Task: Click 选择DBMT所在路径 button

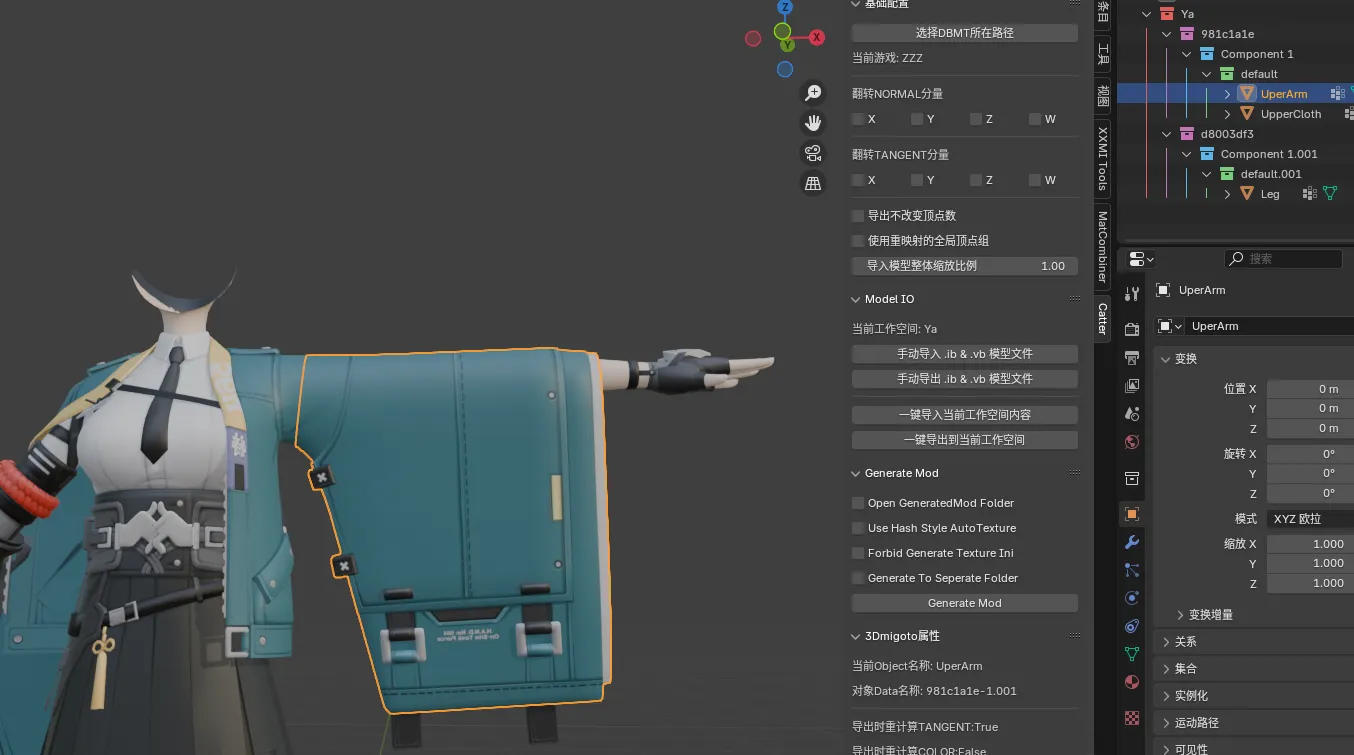Action: (x=965, y=33)
